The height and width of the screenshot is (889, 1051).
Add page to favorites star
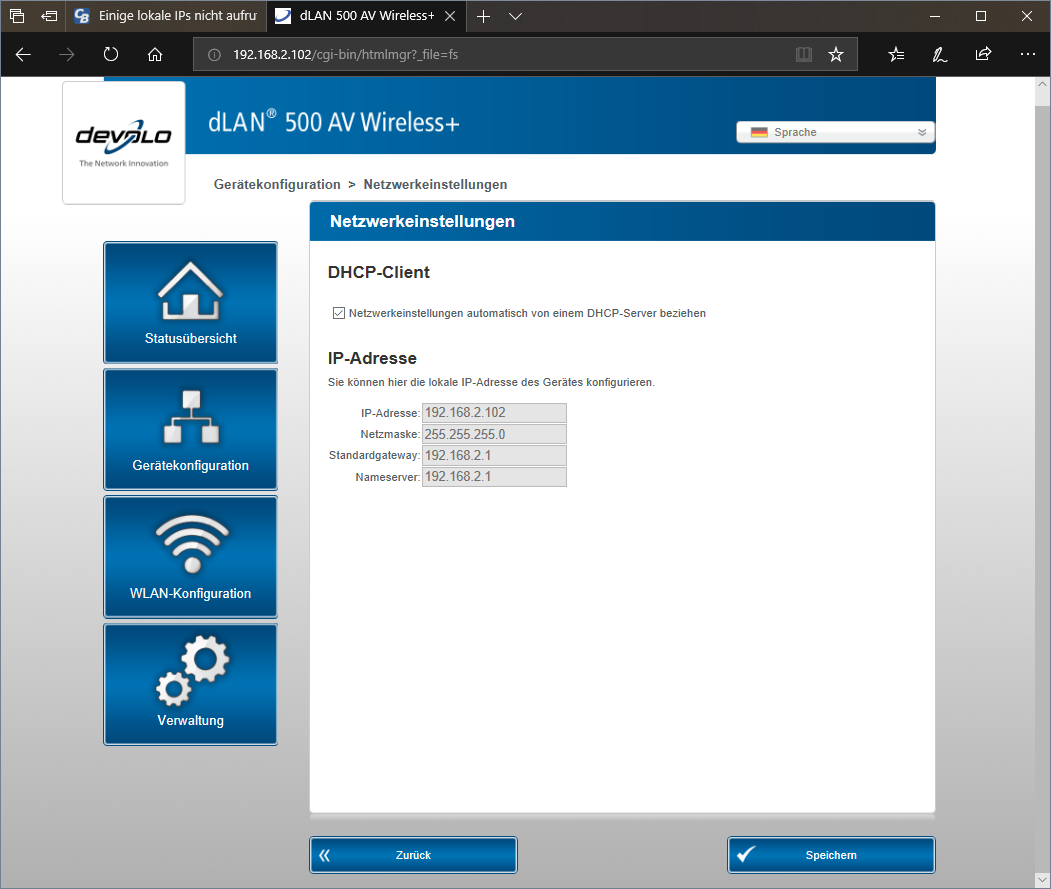(836, 54)
